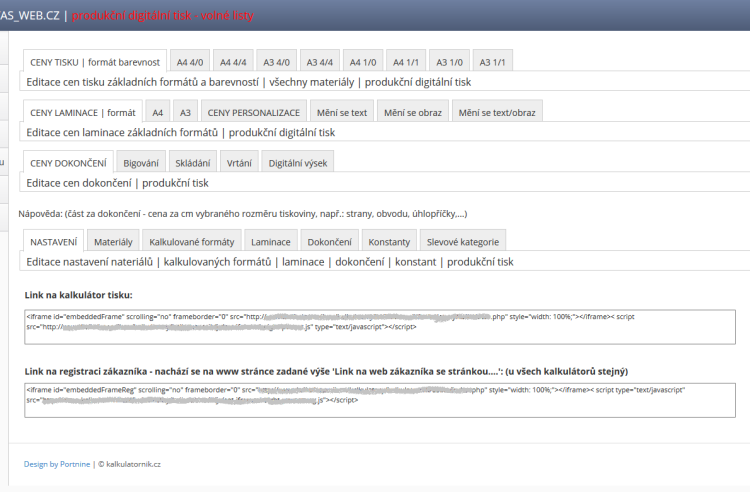Switch to the A4 4/0 tab
750x492 pixels.
point(190,62)
